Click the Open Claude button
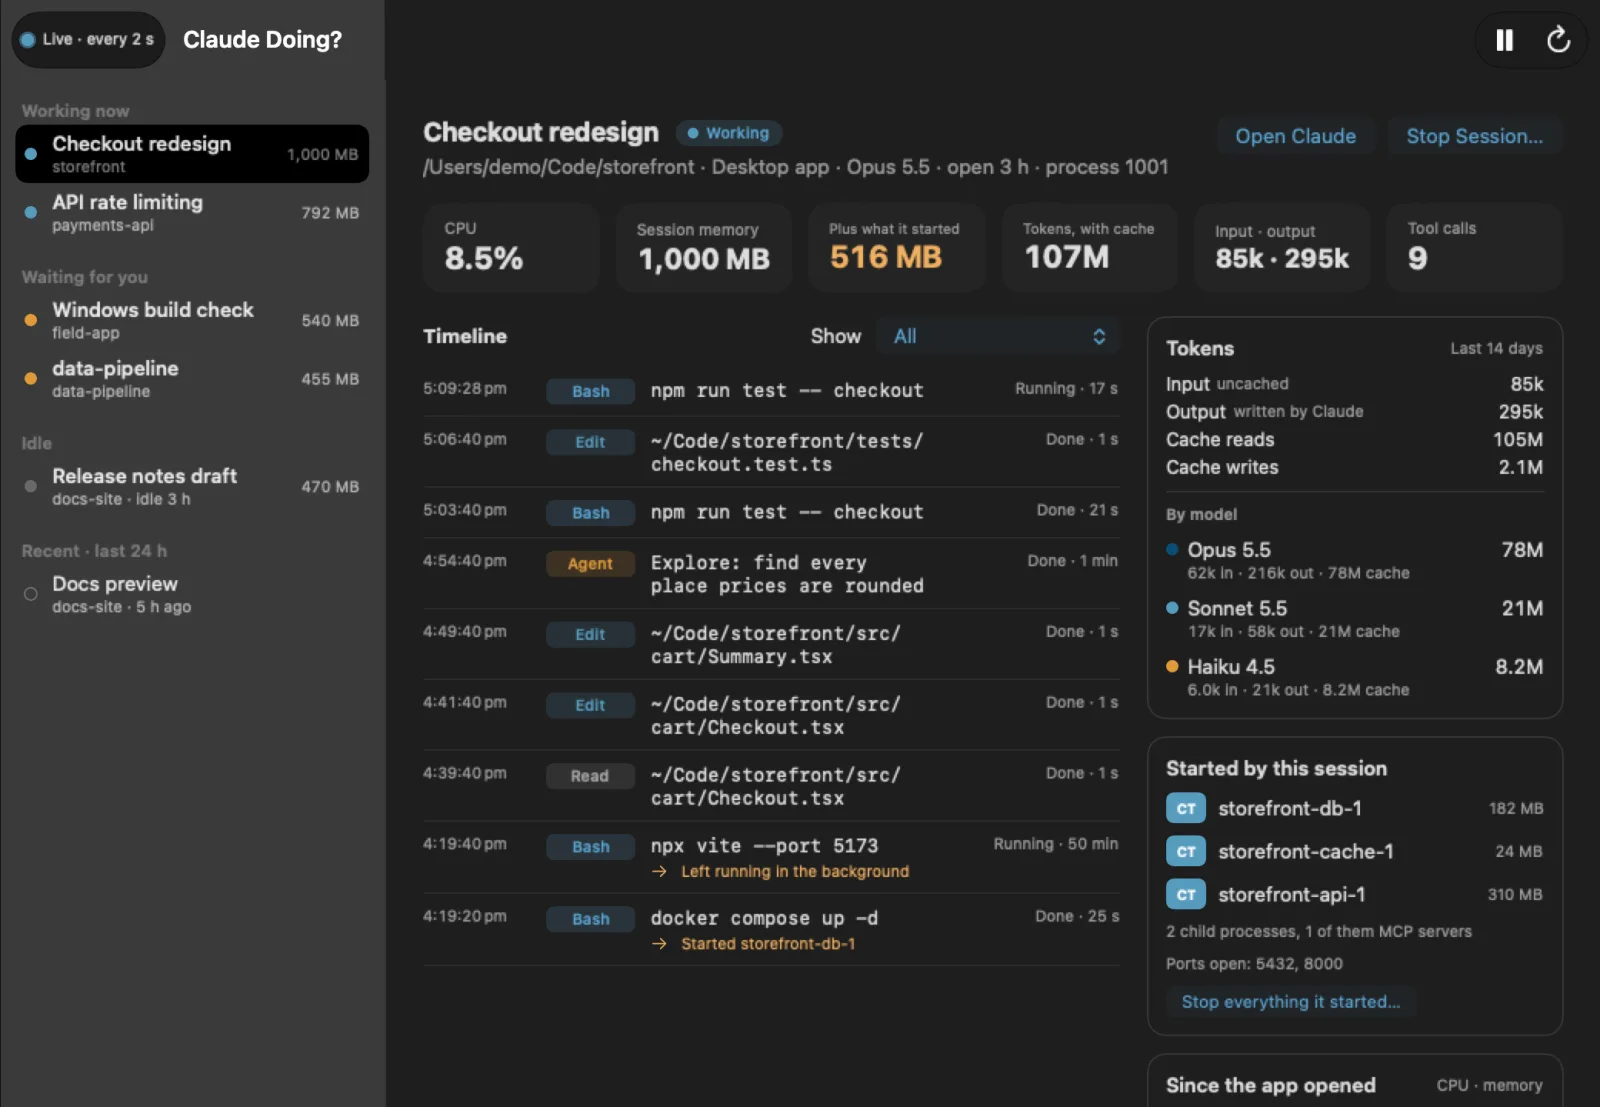The width and height of the screenshot is (1600, 1107). (1296, 136)
